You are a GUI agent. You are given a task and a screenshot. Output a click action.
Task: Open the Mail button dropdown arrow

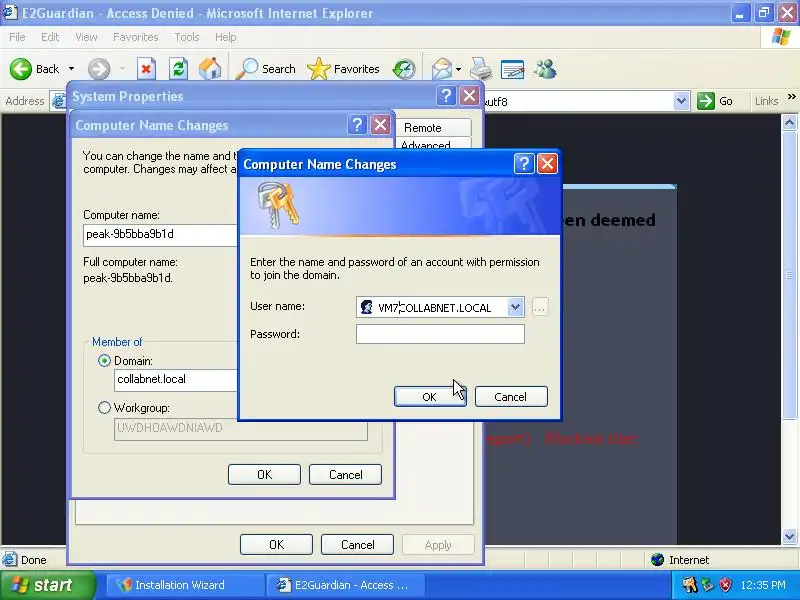[458, 69]
